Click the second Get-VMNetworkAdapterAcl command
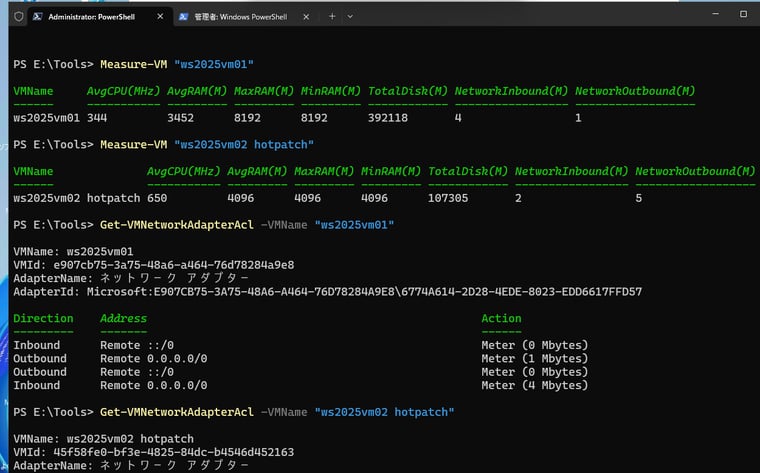Viewport: 760px width, 473px height. click(176, 412)
